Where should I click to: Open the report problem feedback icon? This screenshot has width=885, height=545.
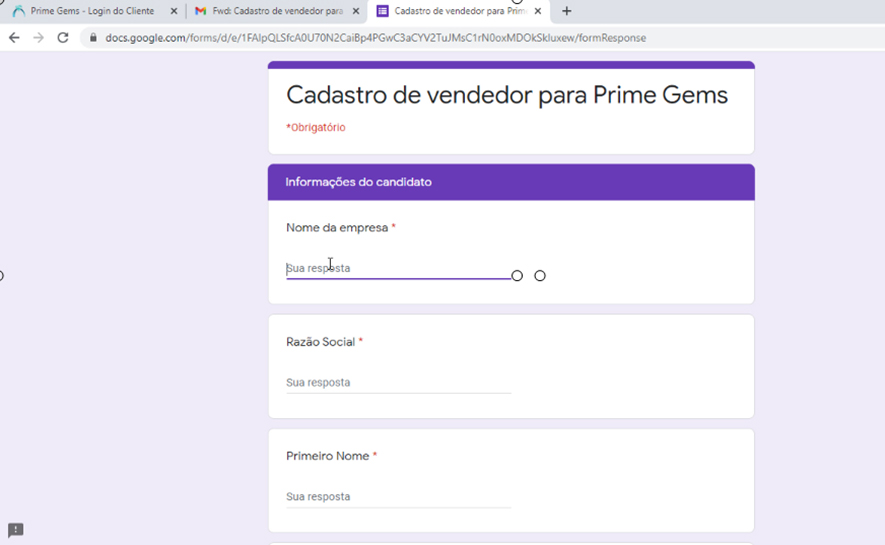coord(15,530)
